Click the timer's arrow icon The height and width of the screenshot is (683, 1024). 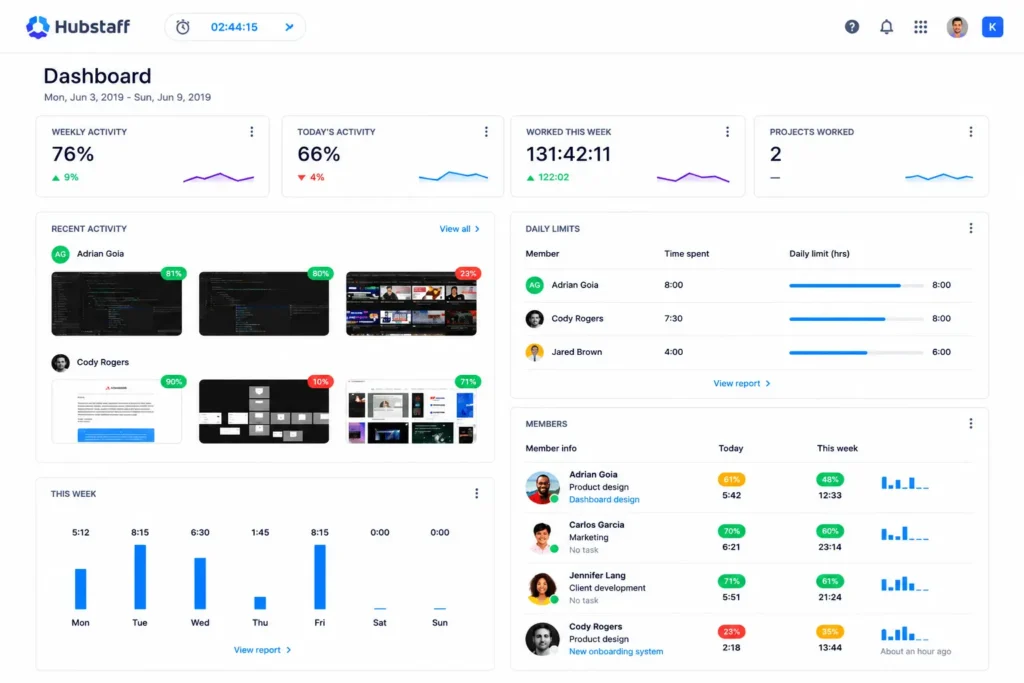[x=289, y=27]
